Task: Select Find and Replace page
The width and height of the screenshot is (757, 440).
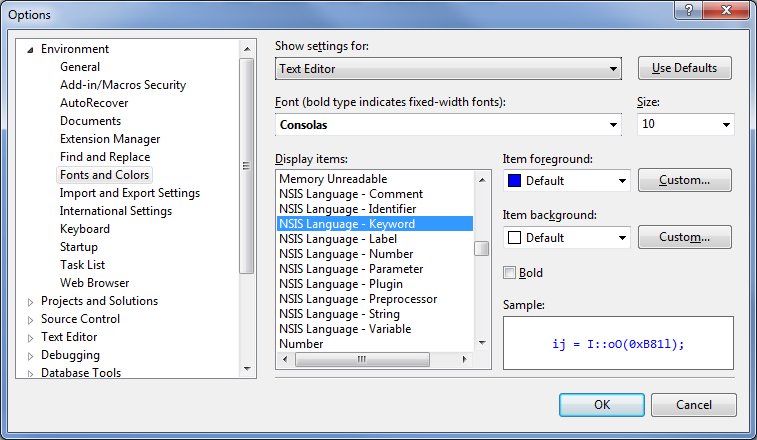Action: click(x=105, y=157)
